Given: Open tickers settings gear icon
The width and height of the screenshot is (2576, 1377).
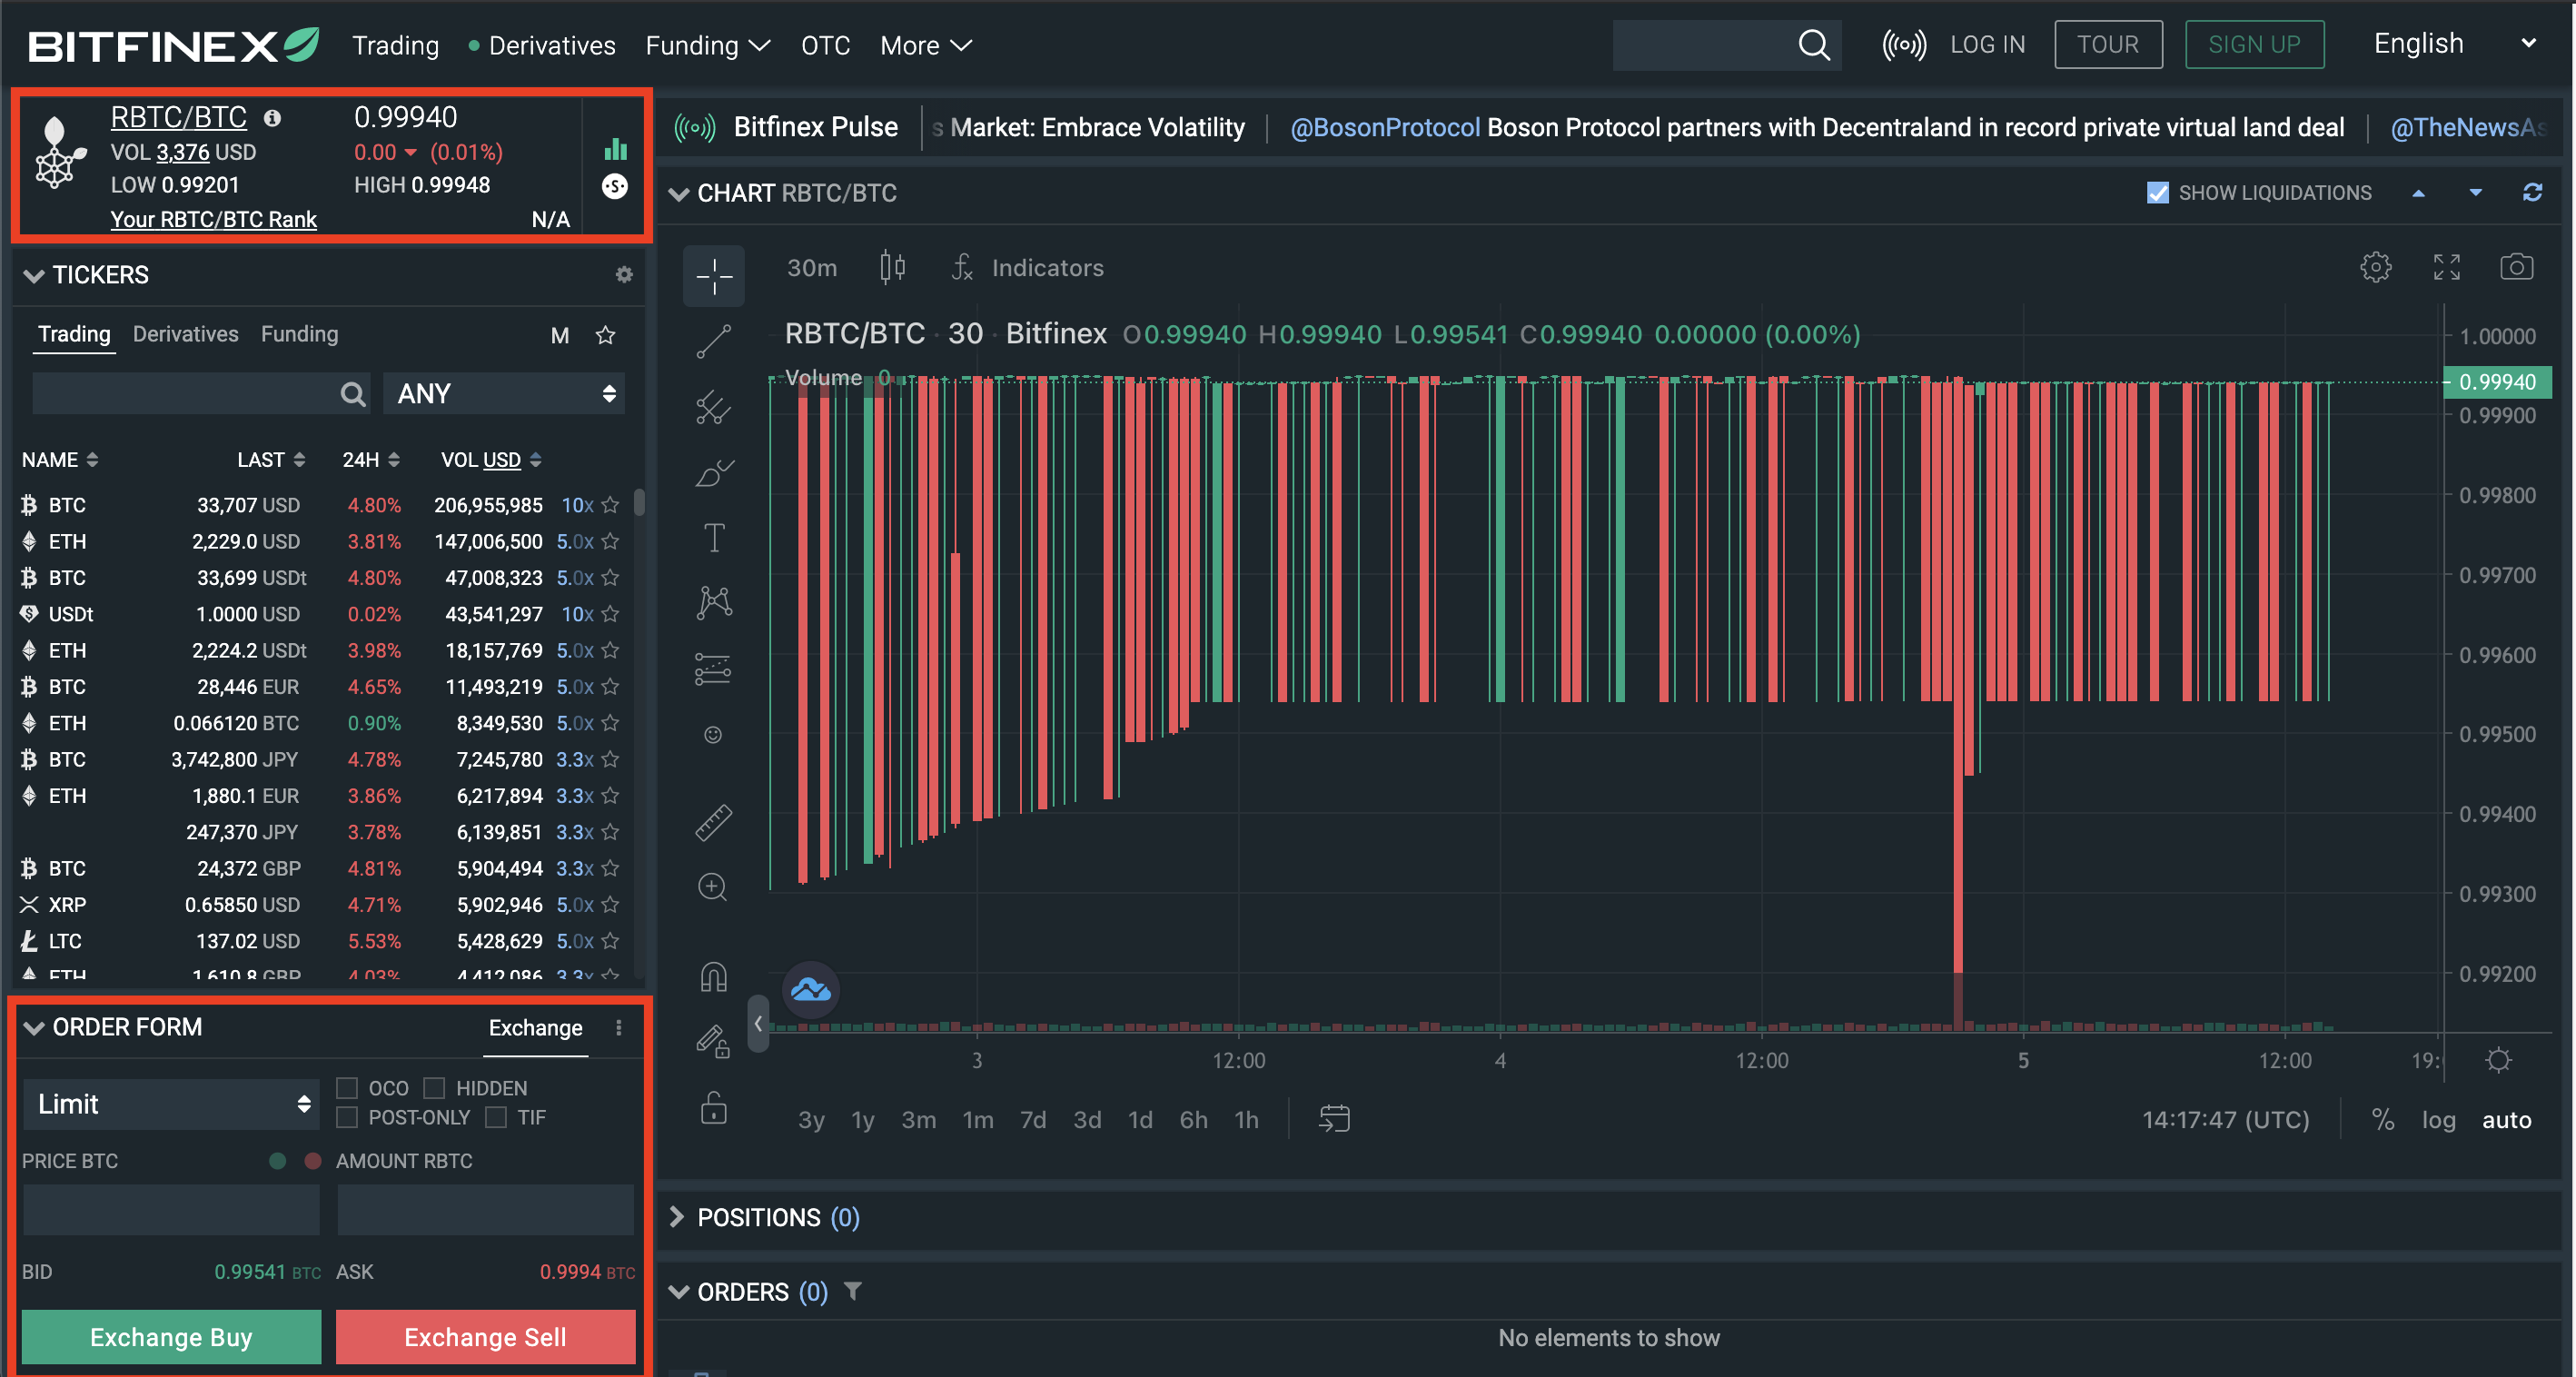Looking at the screenshot, I should [x=624, y=274].
